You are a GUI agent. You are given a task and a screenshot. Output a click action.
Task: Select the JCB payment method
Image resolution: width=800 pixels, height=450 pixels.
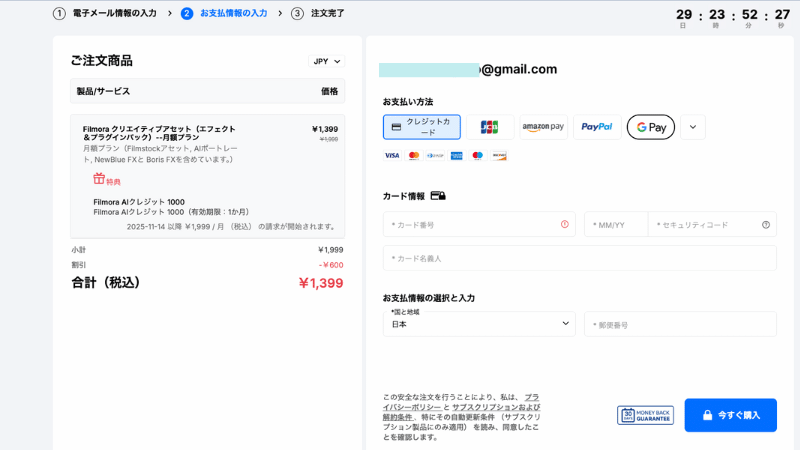coord(489,127)
